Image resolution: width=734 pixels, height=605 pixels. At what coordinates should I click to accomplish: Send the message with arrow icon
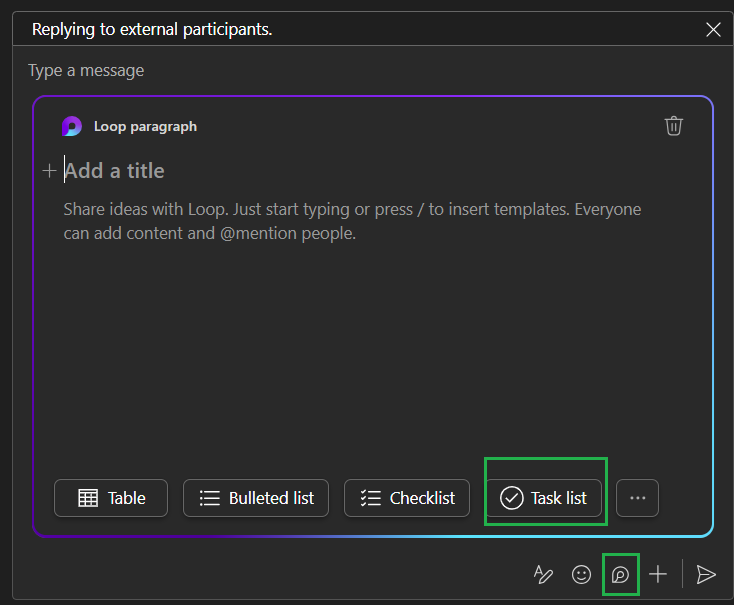(x=705, y=574)
